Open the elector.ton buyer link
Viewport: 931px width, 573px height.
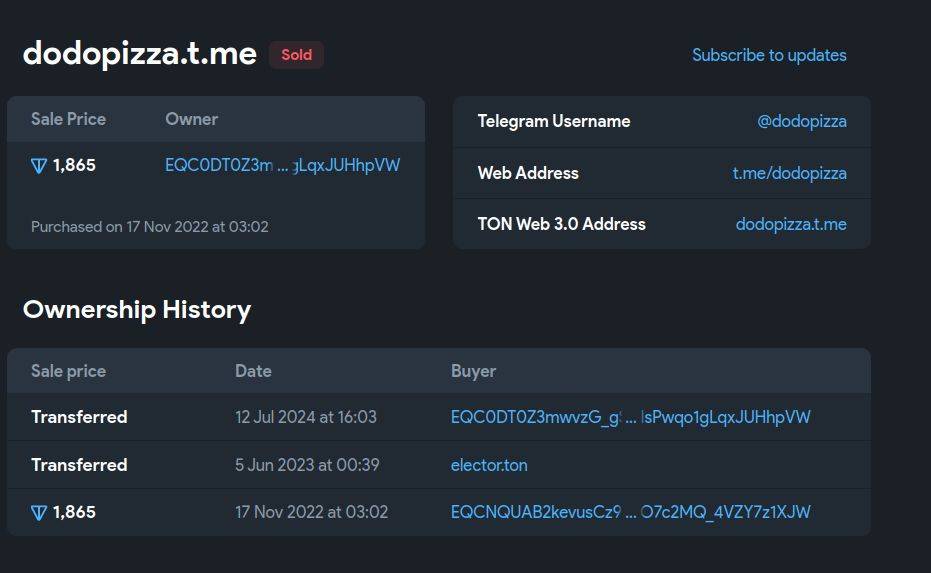[489, 465]
